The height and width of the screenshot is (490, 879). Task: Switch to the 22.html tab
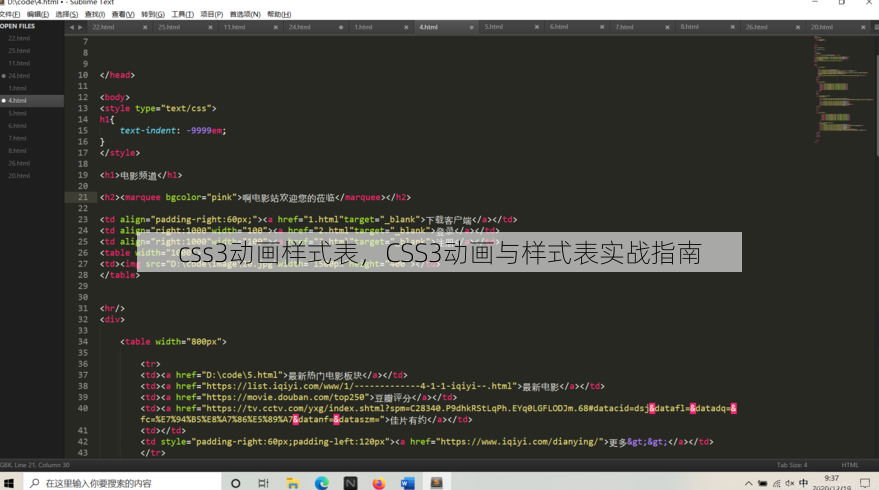pyautogui.click(x=103, y=27)
